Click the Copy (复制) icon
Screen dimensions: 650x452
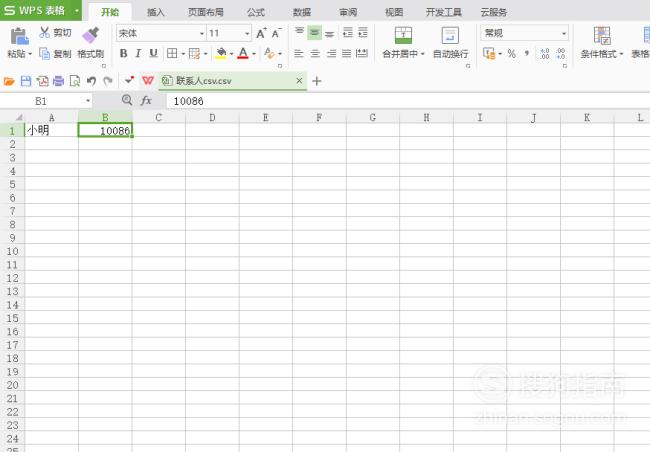coord(44,53)
